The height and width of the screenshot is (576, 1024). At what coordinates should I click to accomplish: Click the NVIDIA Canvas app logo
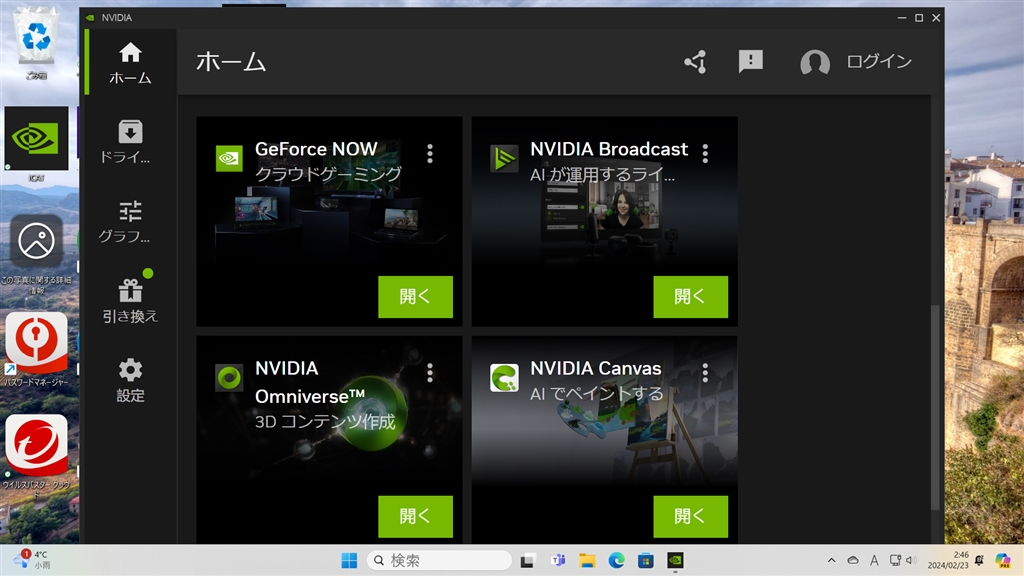[504, 377]
